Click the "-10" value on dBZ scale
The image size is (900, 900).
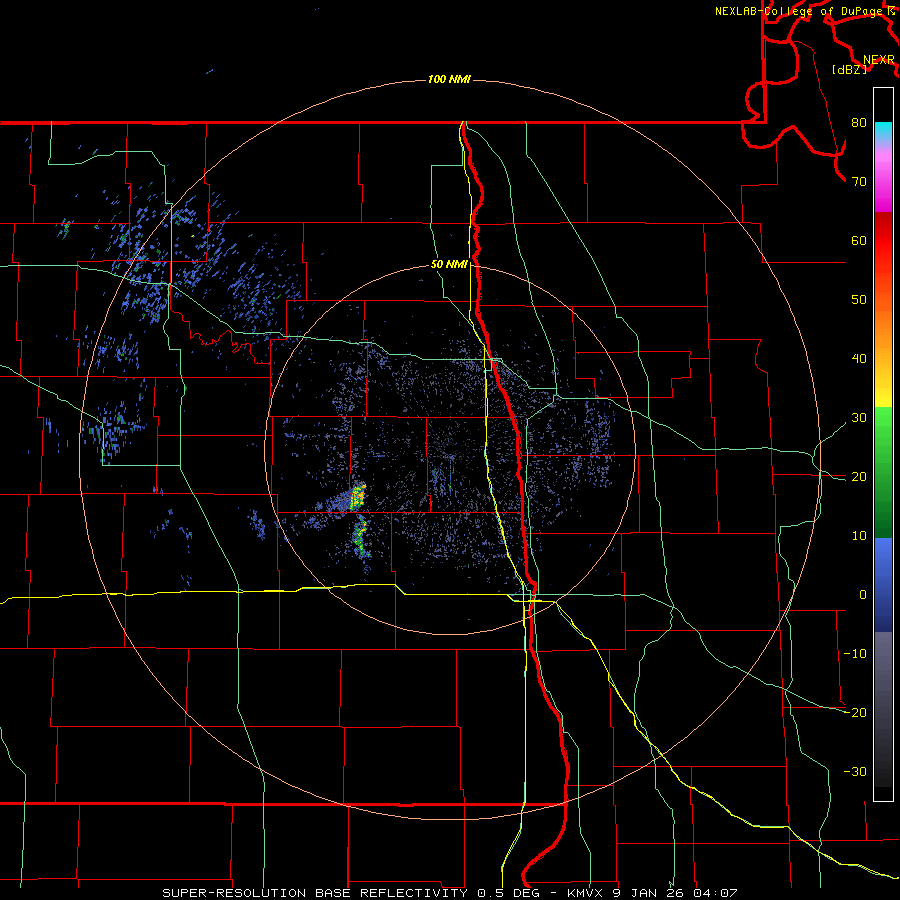pyautogui.click(x=855, y=654)
